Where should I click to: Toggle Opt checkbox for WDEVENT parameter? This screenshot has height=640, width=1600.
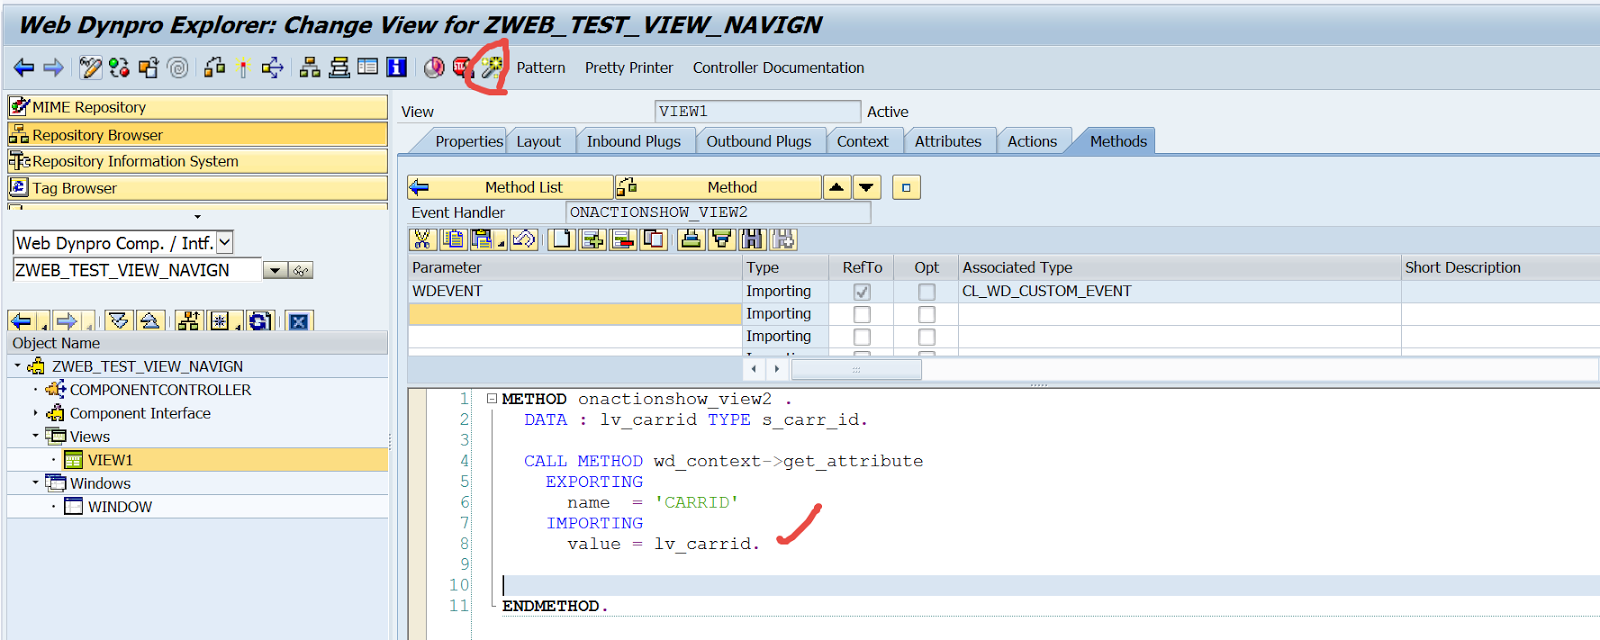point(926,291)
